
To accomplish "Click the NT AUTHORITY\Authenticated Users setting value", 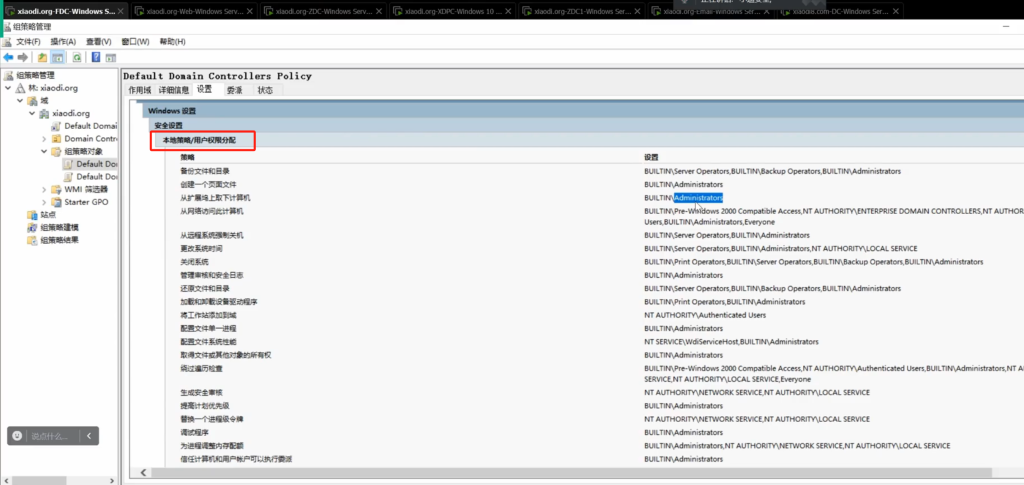I will [x=705, y=315].
